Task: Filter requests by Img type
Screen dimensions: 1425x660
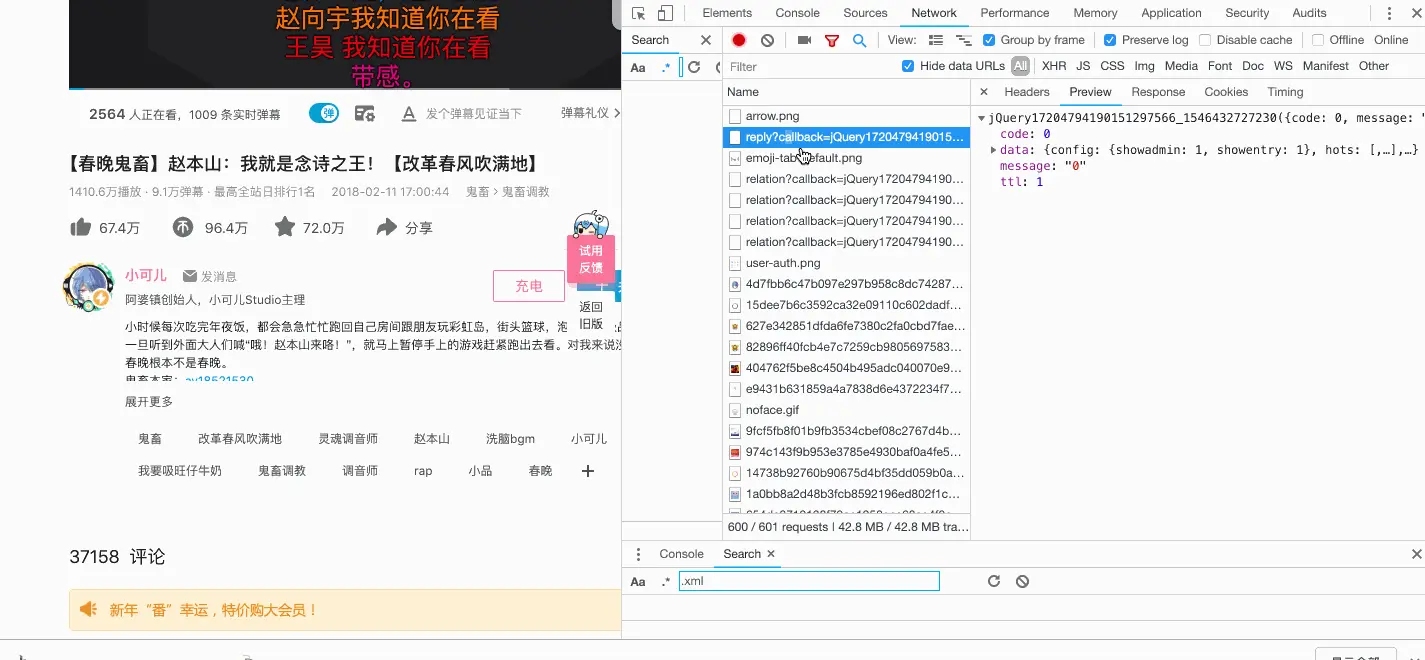Action: tap(1144, 66)
